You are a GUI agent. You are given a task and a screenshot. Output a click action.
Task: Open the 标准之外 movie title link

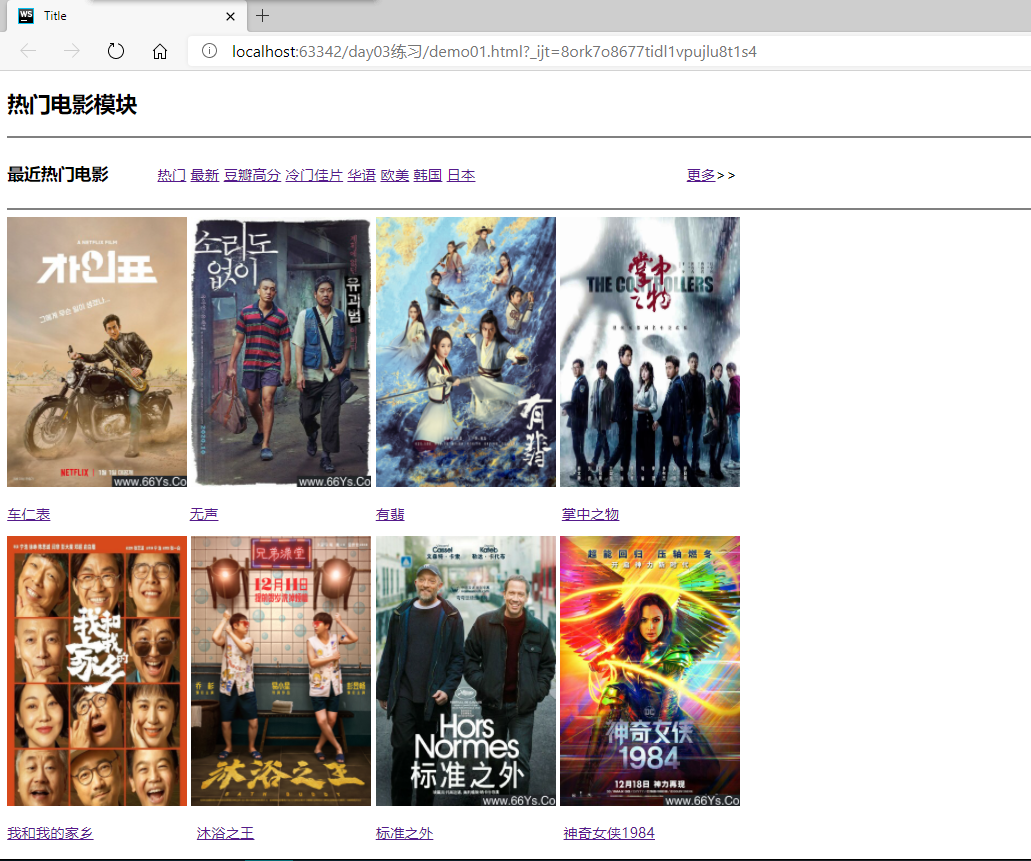404,833
